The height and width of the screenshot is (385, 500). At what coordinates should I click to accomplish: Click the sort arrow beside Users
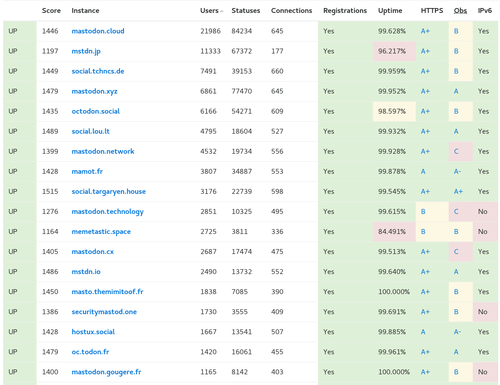coord(222,11)
